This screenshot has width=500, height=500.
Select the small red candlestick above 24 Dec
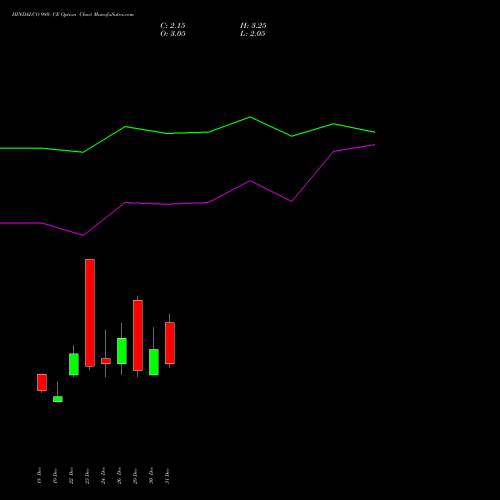pos(106,361)
